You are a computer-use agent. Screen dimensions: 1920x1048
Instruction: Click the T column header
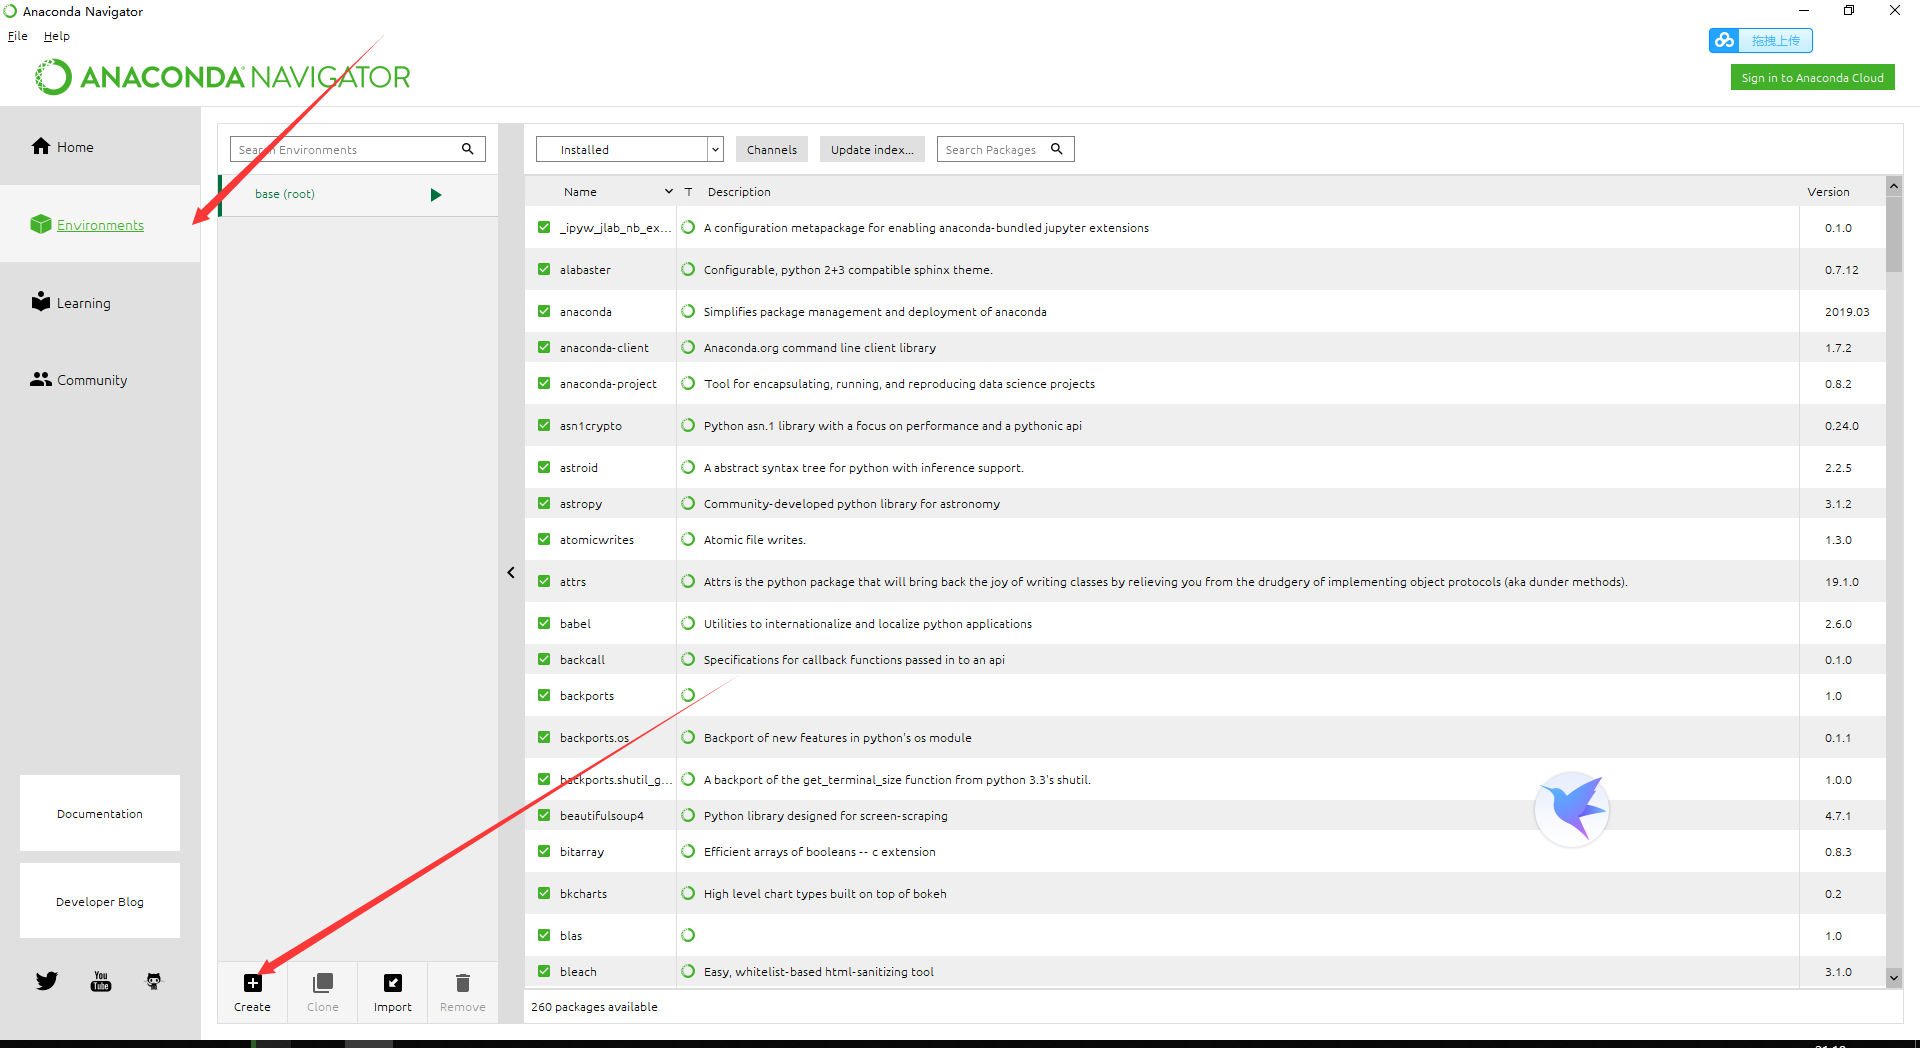[x=689, y=192]
